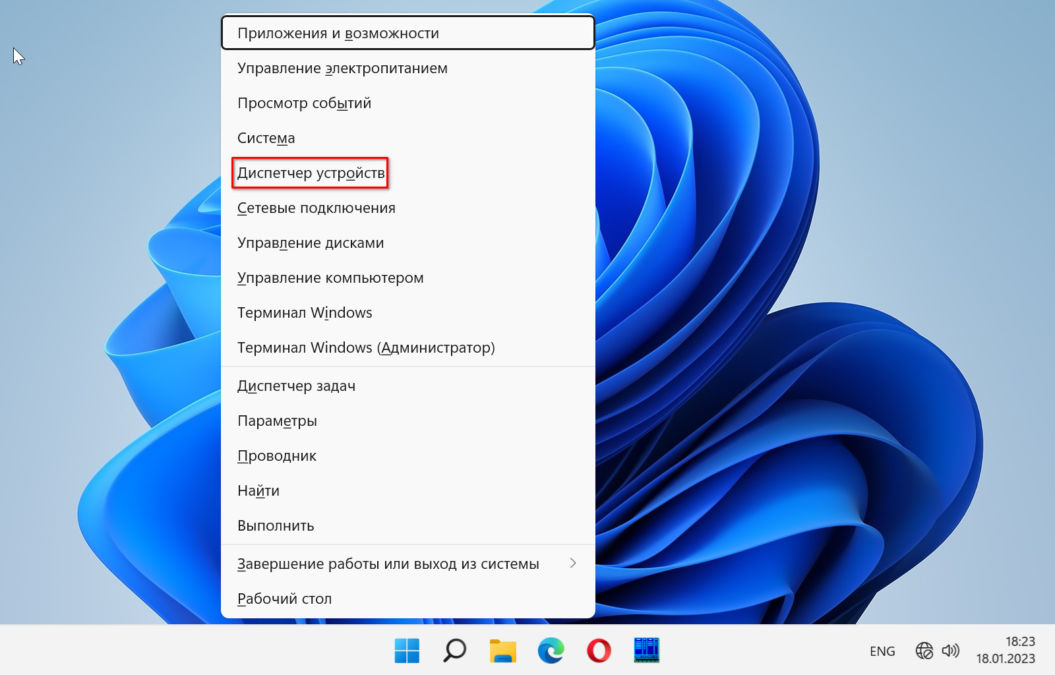
Task: Open Система from the menu
Action: (x=408, y=138)
